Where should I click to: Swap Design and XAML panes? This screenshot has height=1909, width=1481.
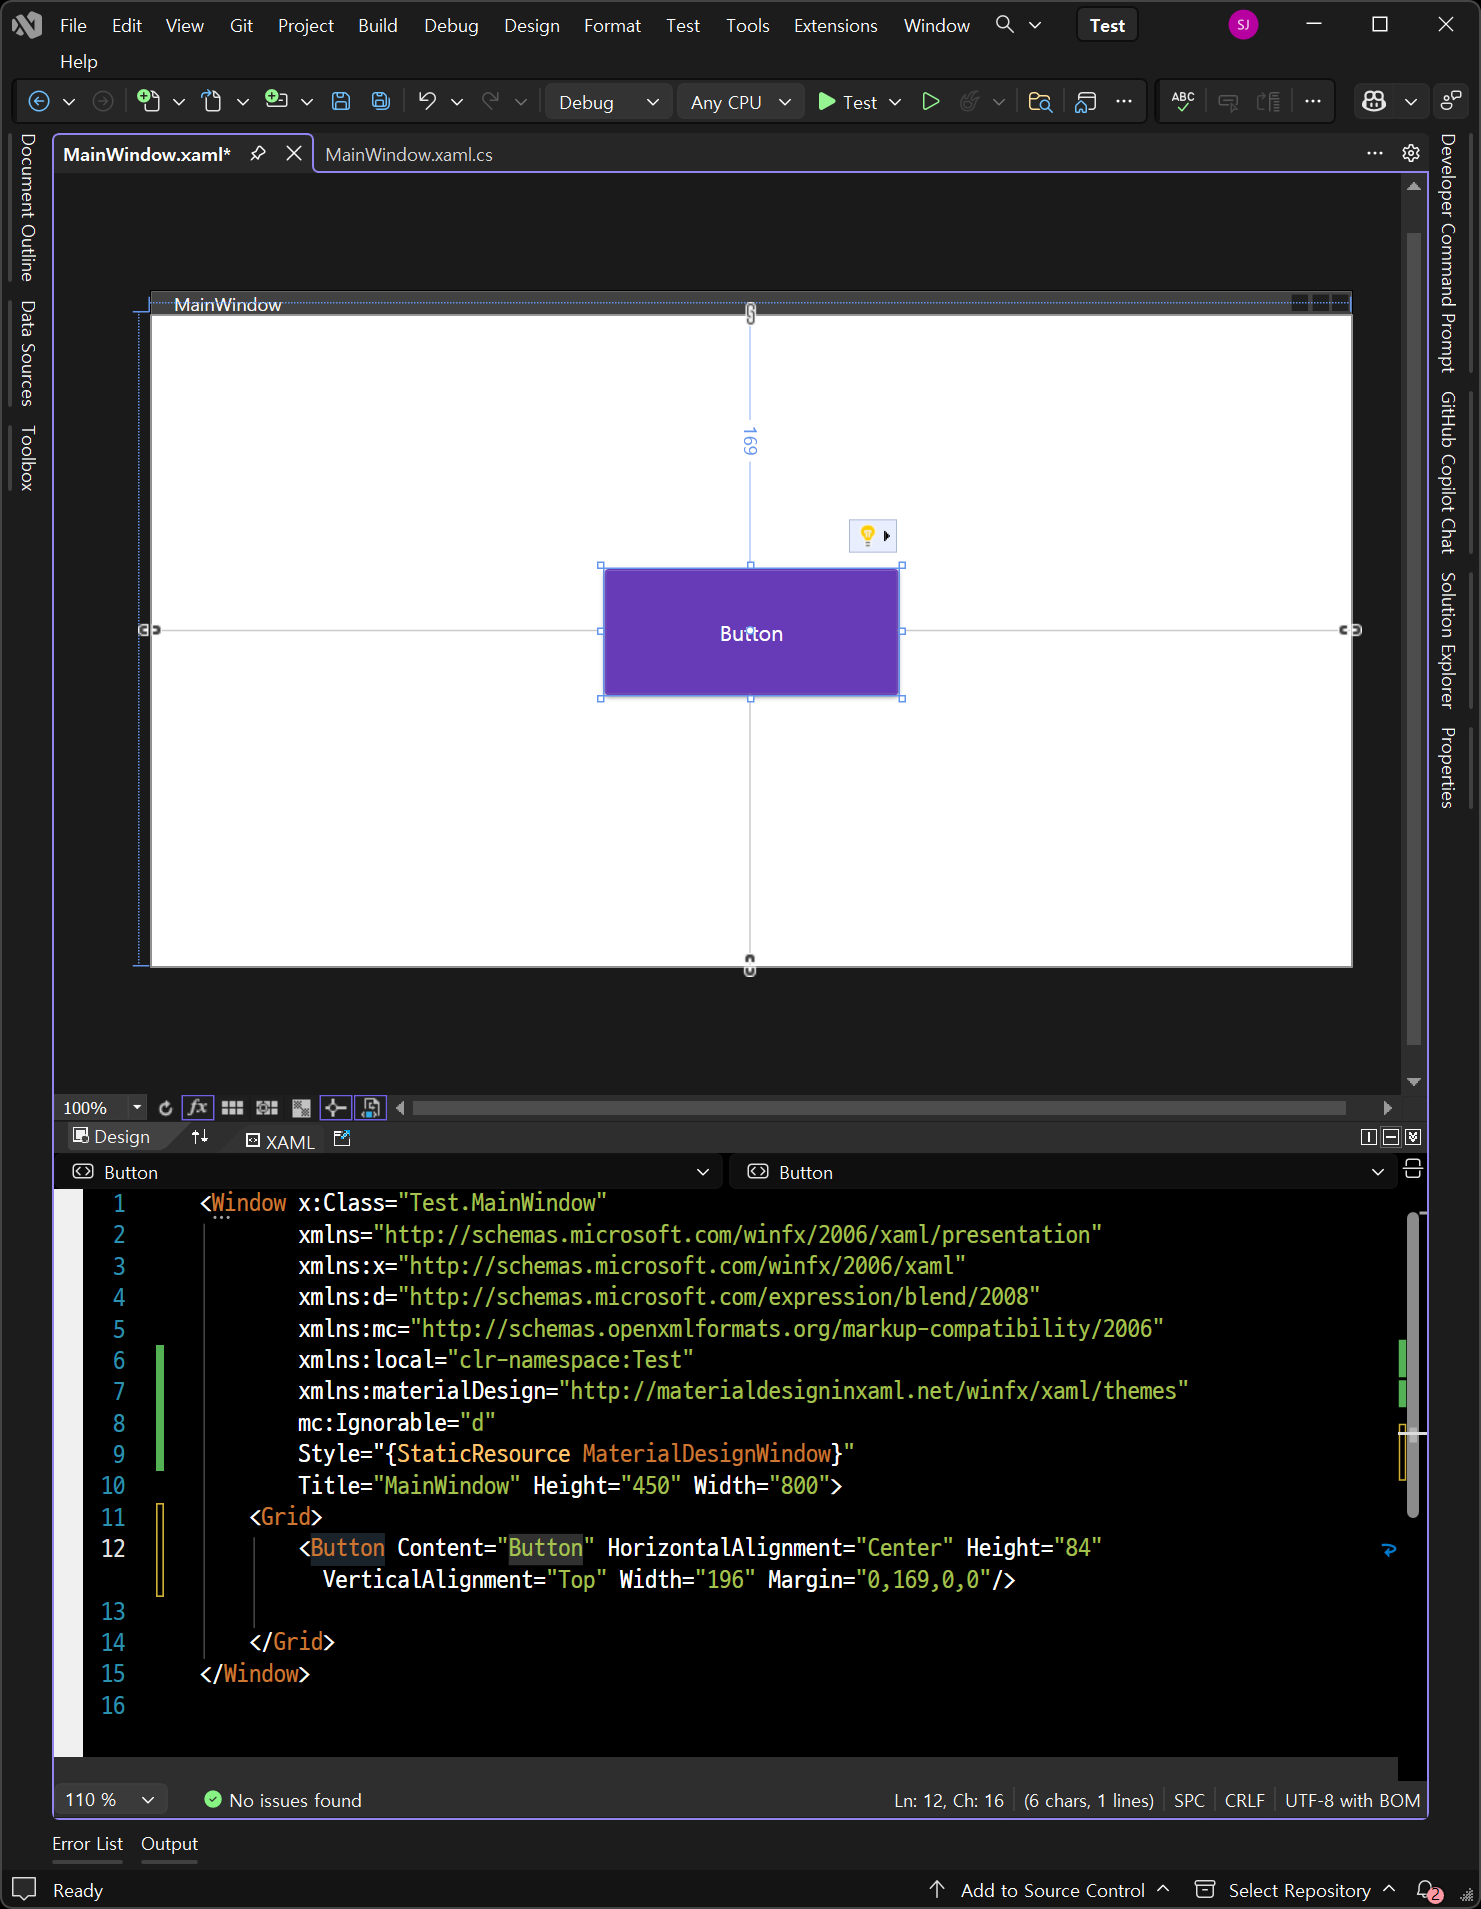(x=200, y=1137)
